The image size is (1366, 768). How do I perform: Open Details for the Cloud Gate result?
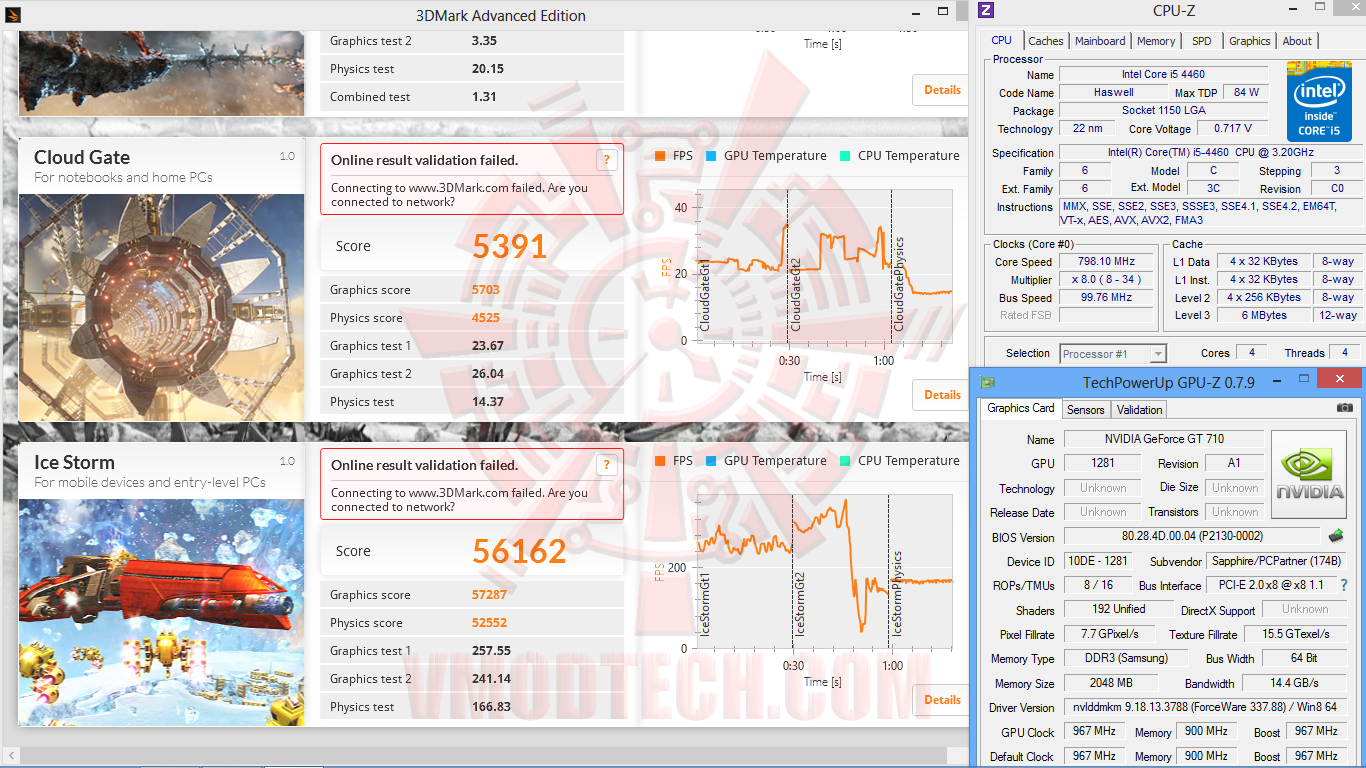click(941, 395)
